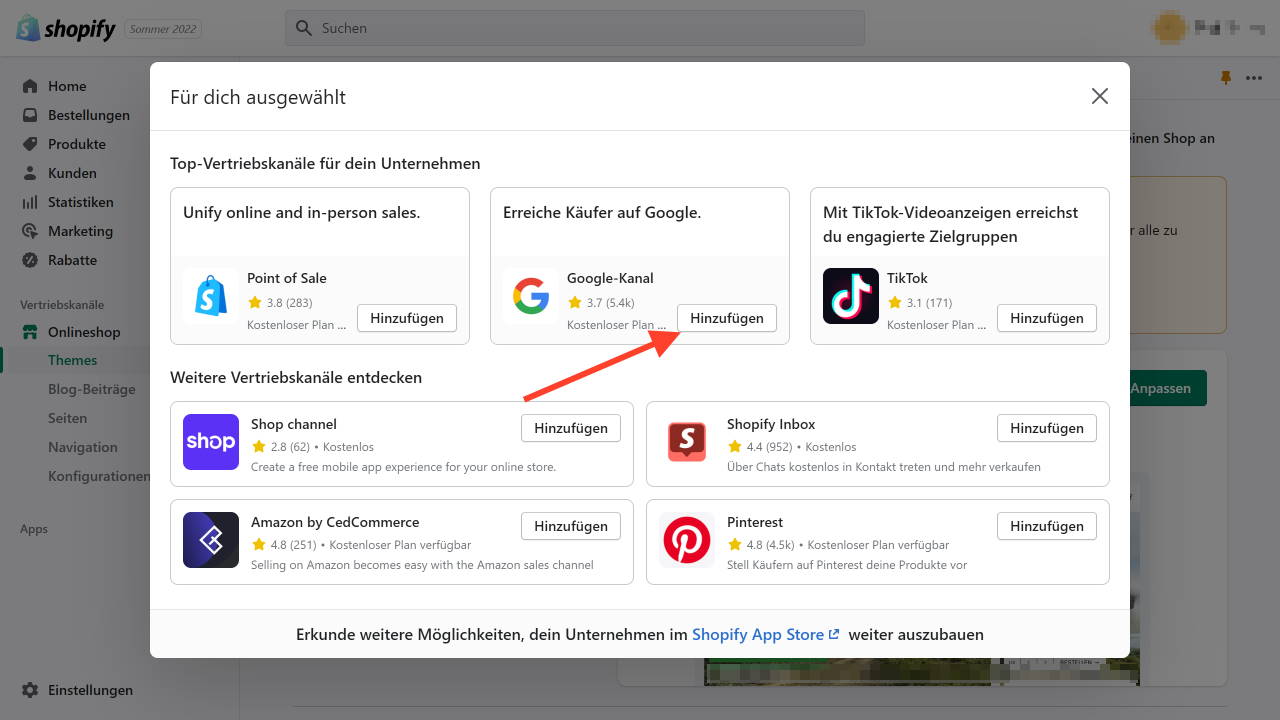Select Seiten under Onlineshop

[67, 418]
